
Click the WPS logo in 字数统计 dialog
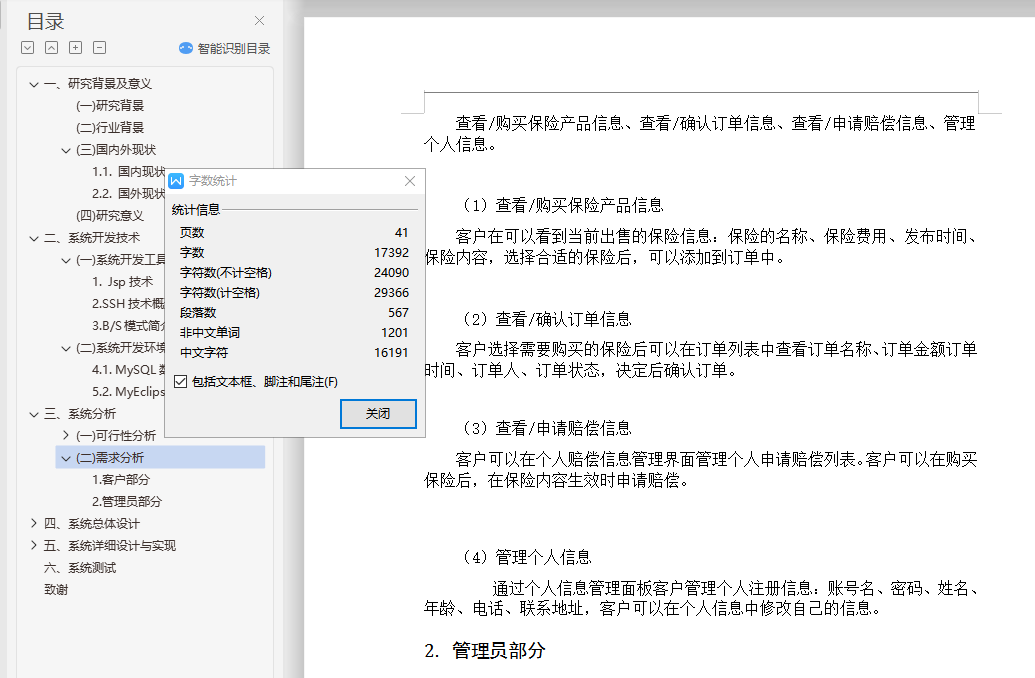click(176, 181)
